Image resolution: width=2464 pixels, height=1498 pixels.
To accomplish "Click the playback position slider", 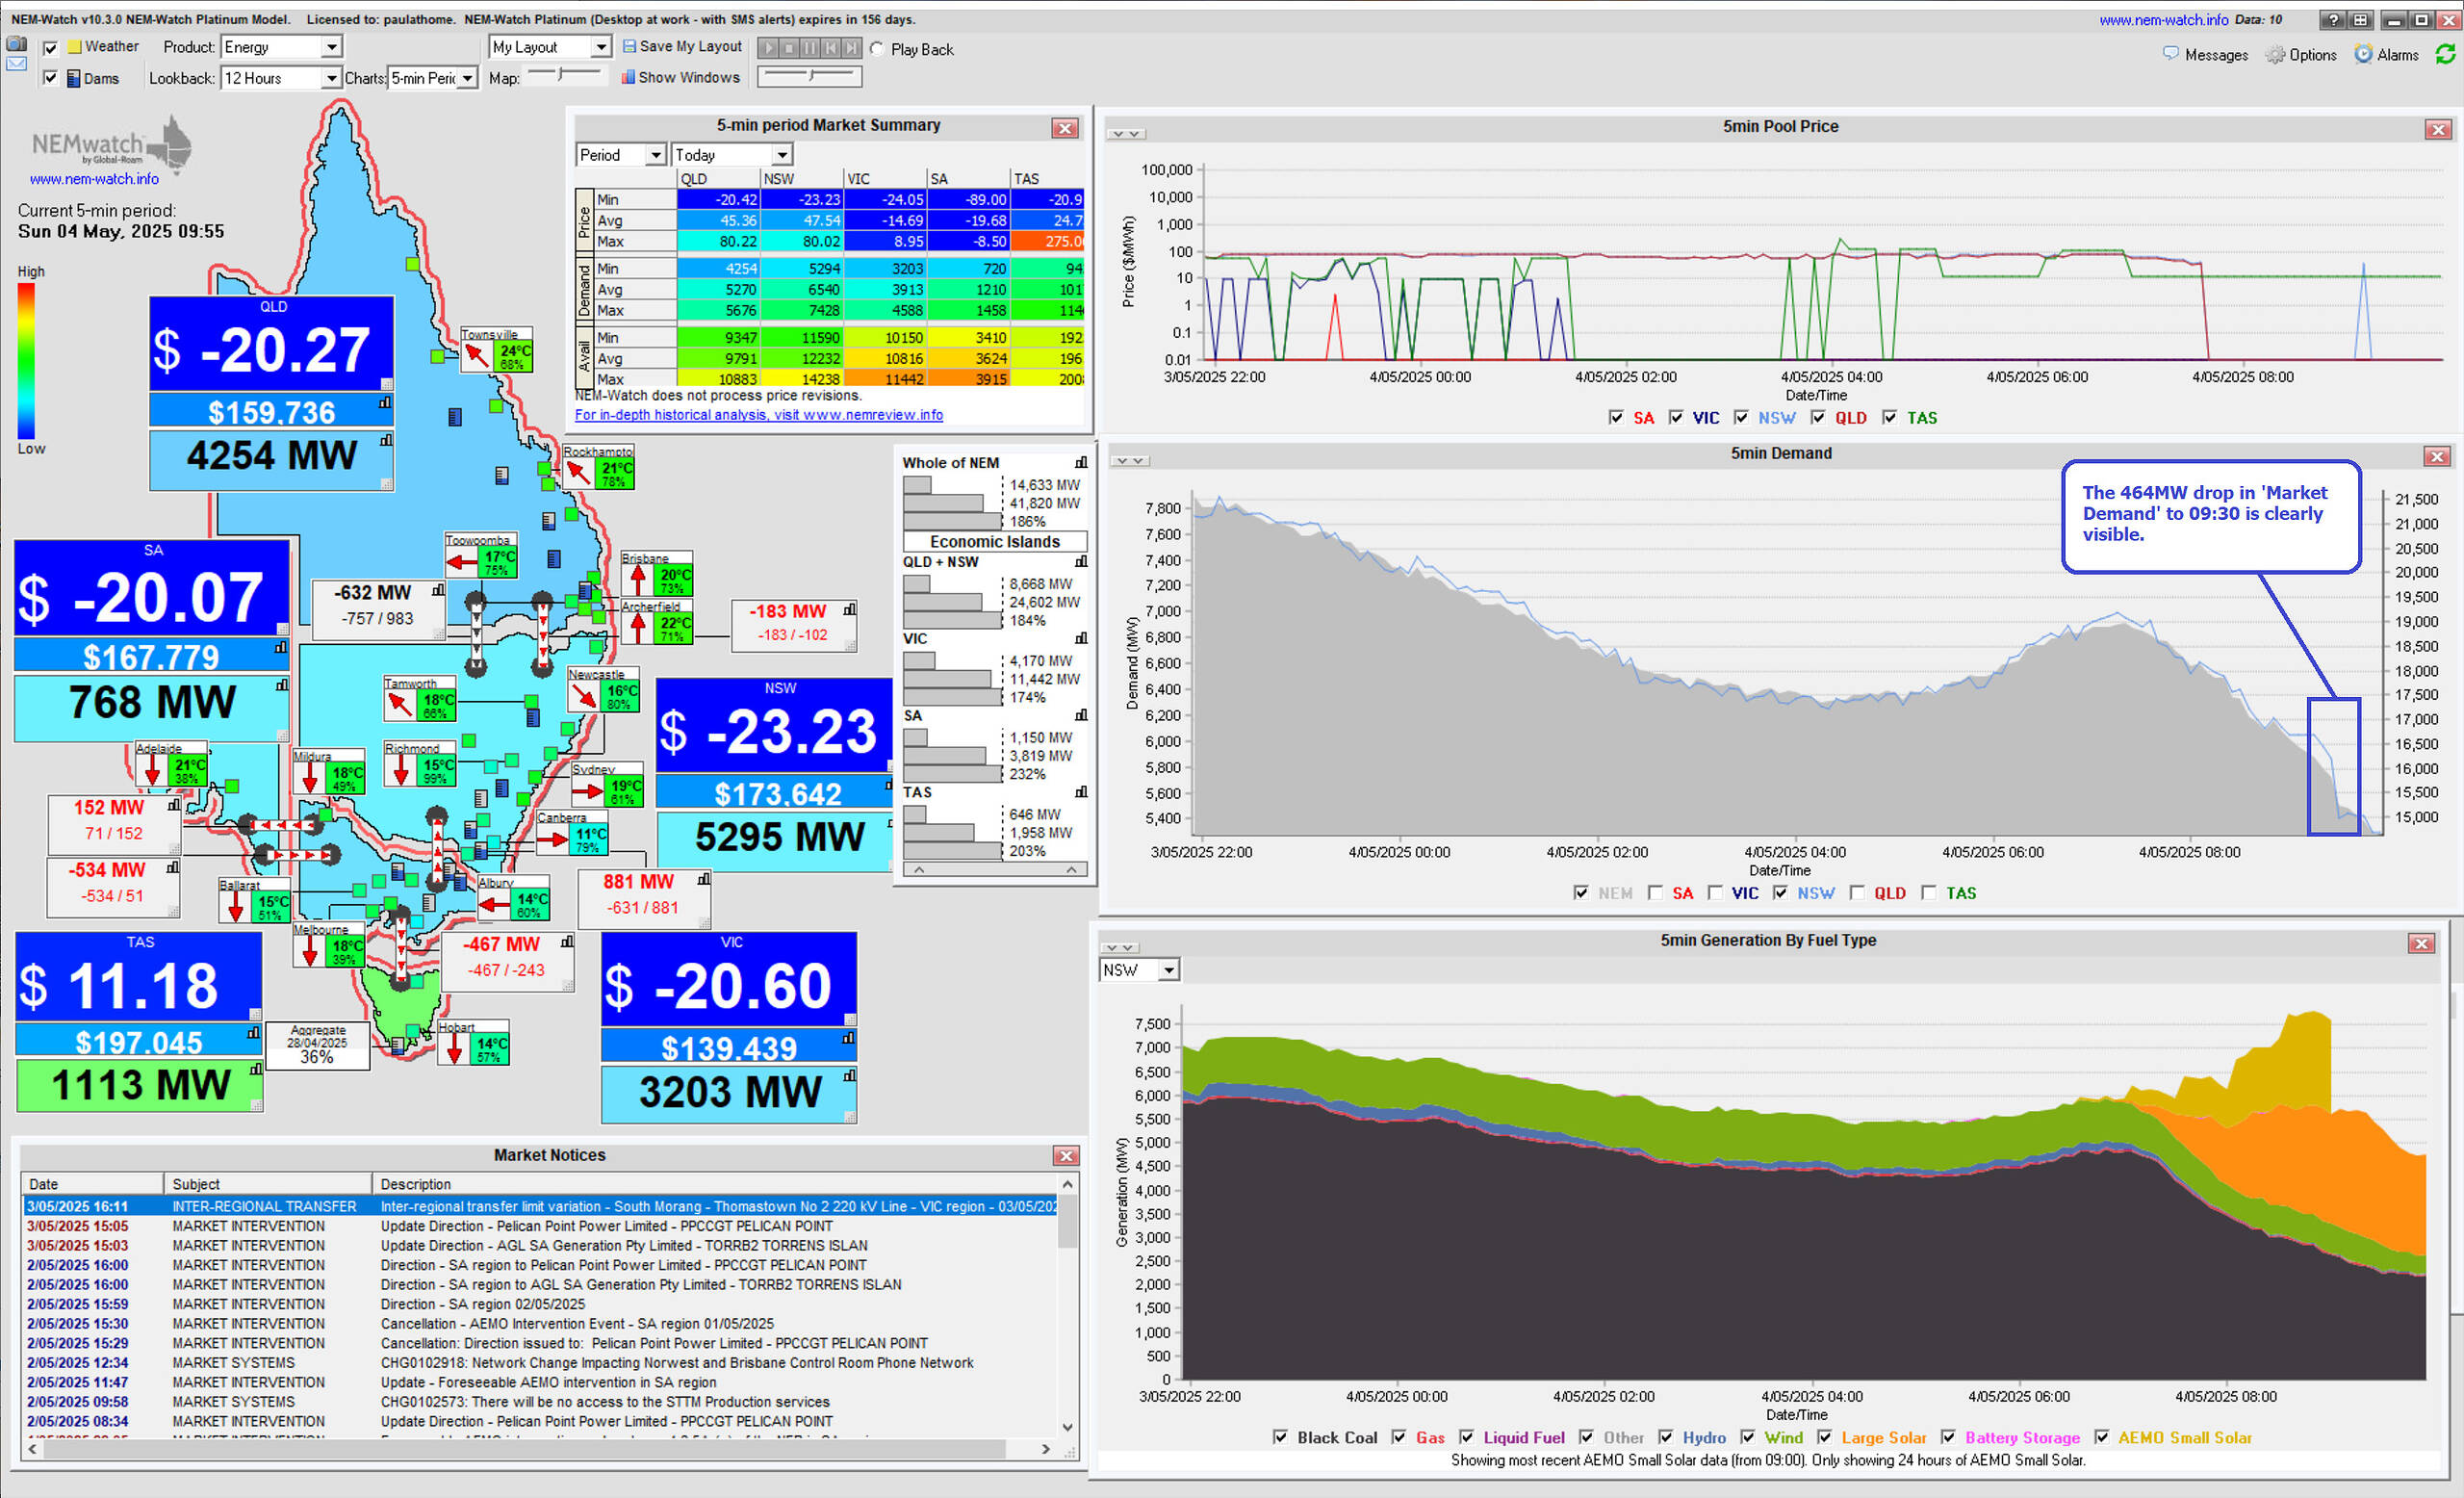I will (810, 76).
